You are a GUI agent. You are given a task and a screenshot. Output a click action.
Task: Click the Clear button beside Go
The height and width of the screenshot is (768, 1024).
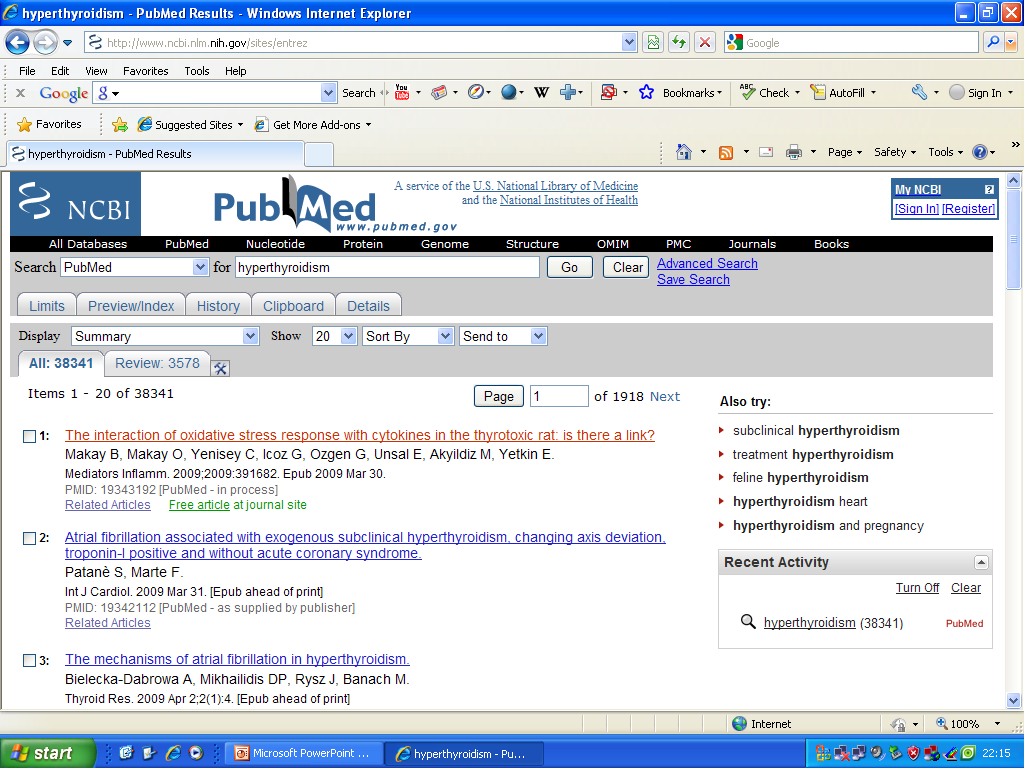(628, 267)
